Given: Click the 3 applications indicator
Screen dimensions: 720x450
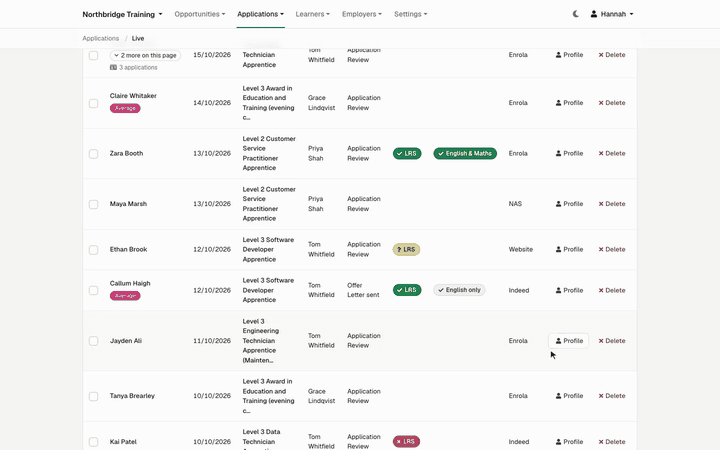Looking at the screenshot, I should pos(134,68).
